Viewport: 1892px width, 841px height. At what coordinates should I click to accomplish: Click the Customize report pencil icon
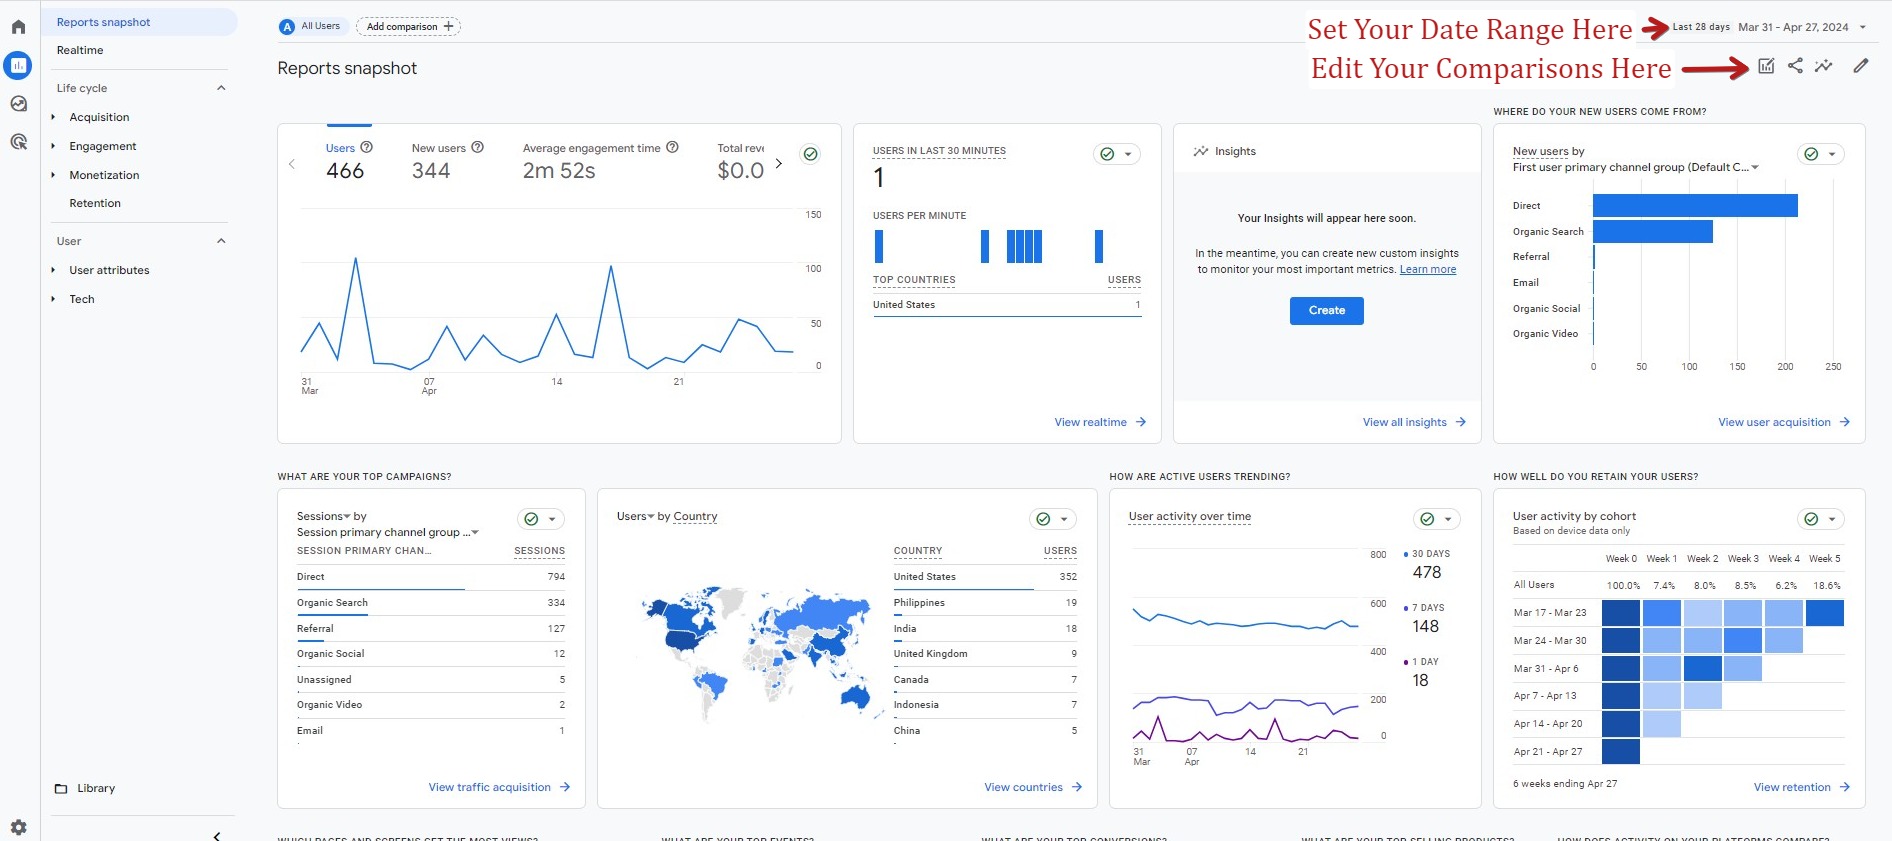pyautogui.click(x=1860, y=66)
